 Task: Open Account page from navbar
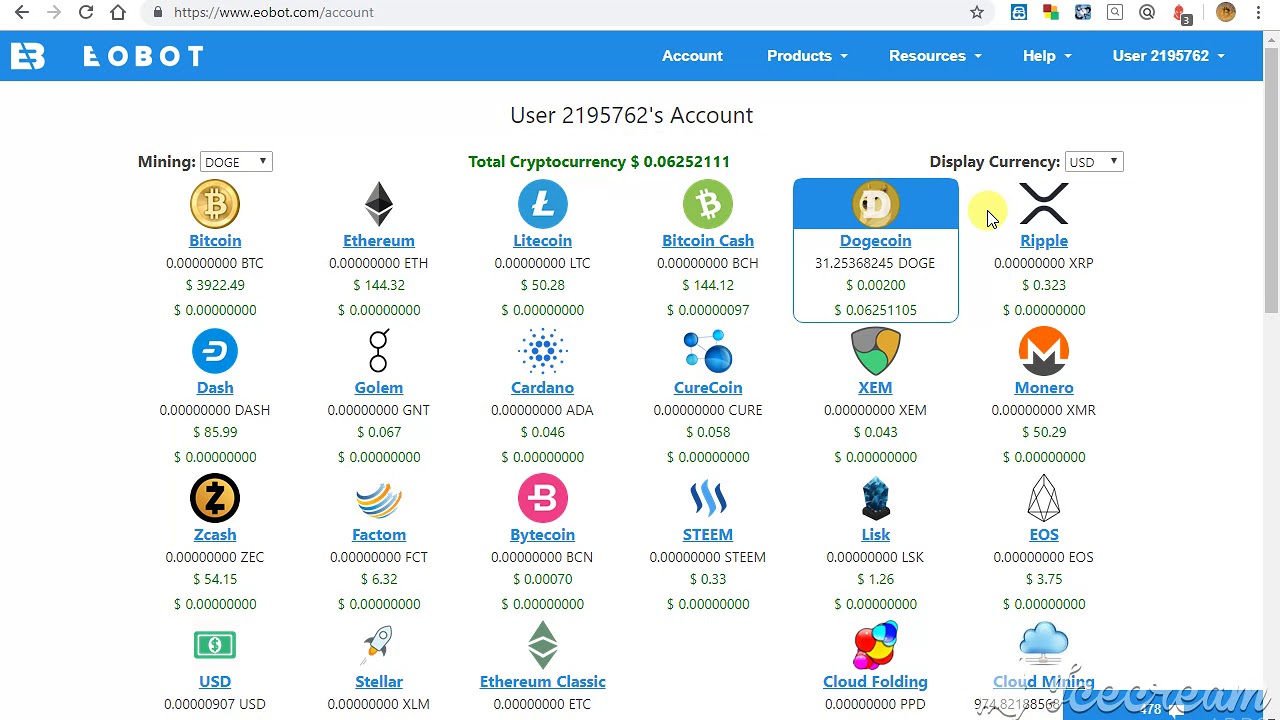[x=692, y=56]
